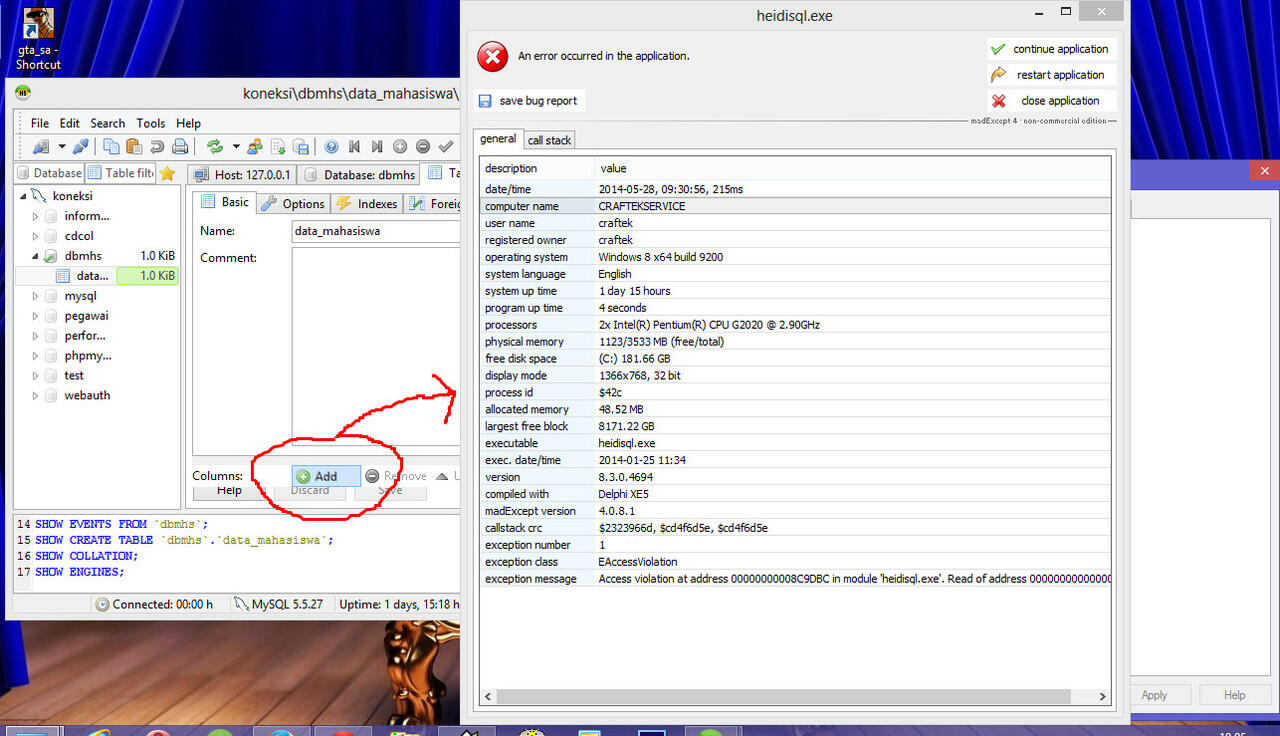Expand the pegawai database node

point(35,316)
